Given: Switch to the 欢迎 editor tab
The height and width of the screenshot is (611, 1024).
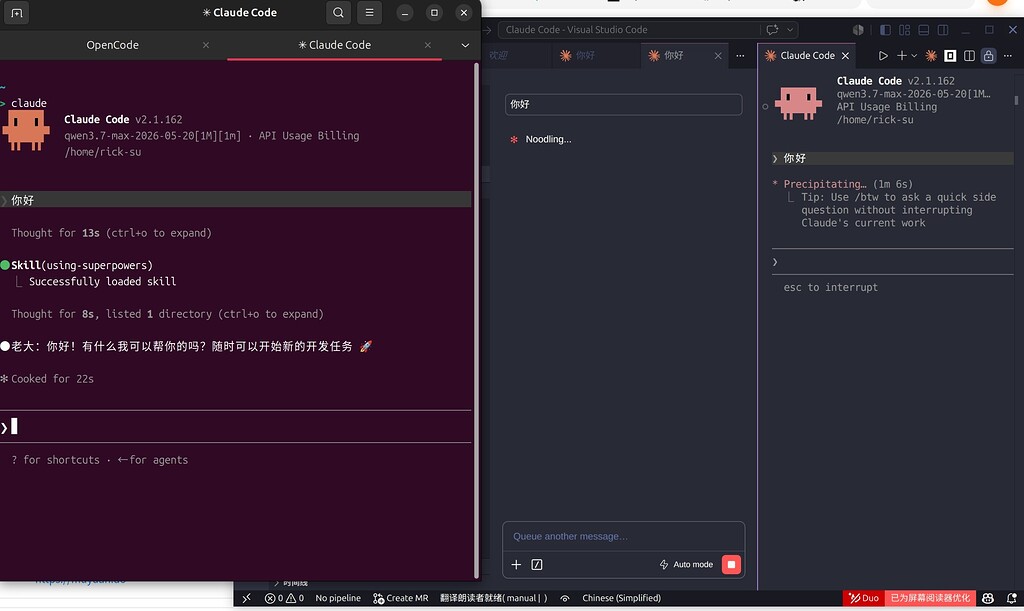Looking at the screenshot, I should click(x=498, y=55).
